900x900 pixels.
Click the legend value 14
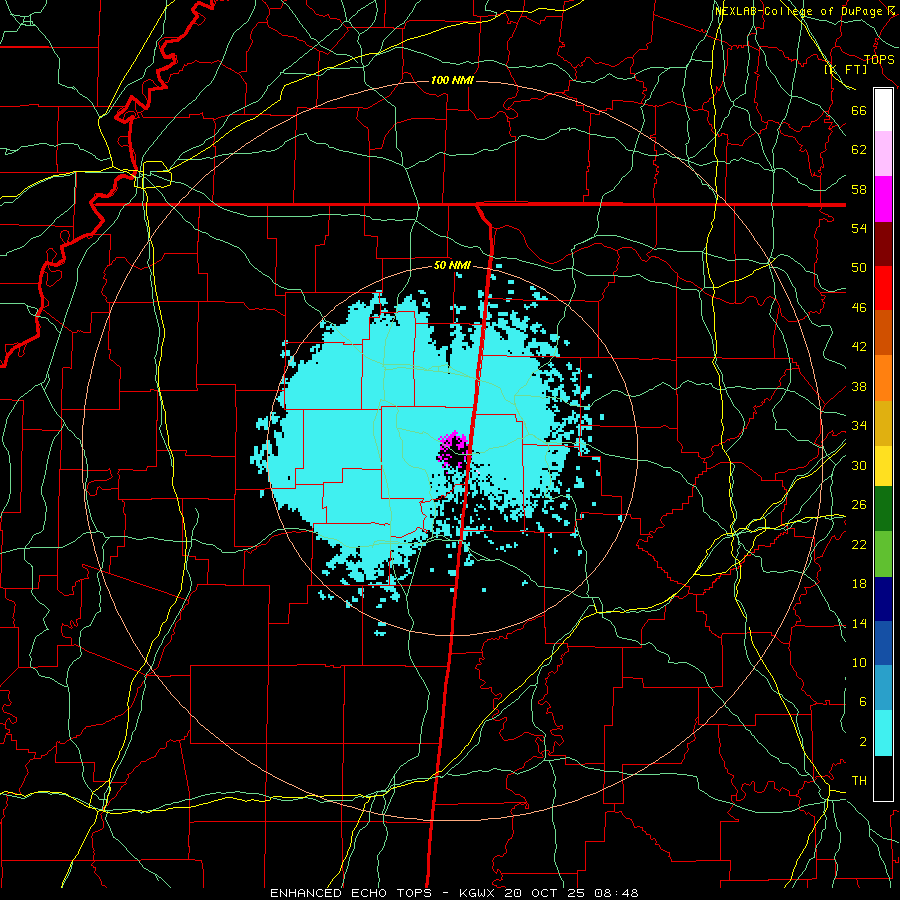pyautogui.click(x=859, y=623)
